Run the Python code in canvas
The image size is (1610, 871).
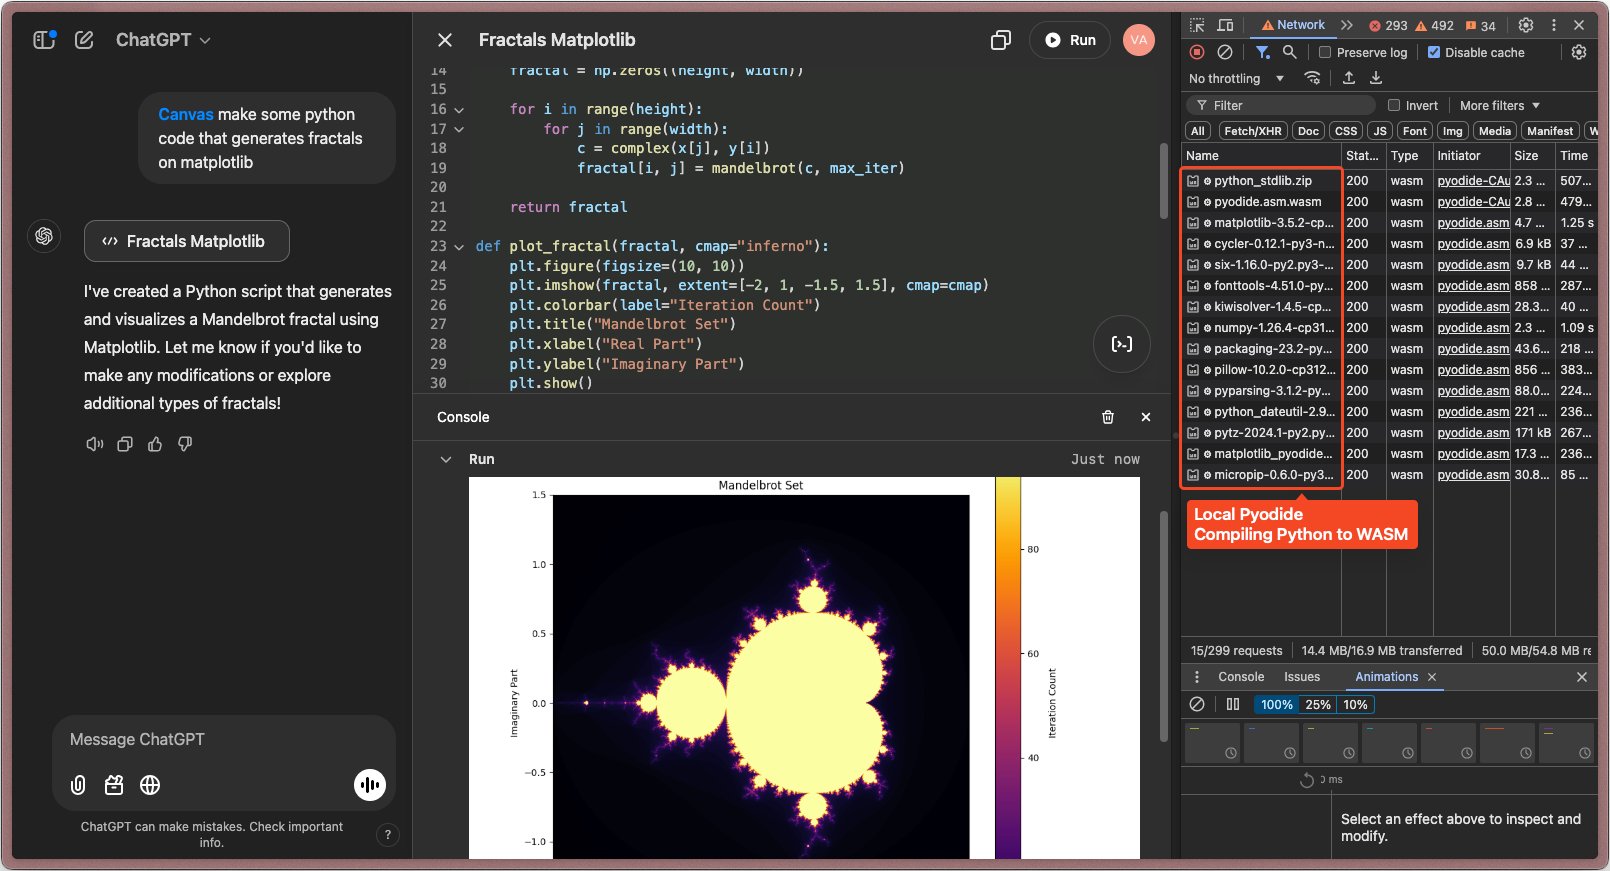click(x=1070, y=40)
